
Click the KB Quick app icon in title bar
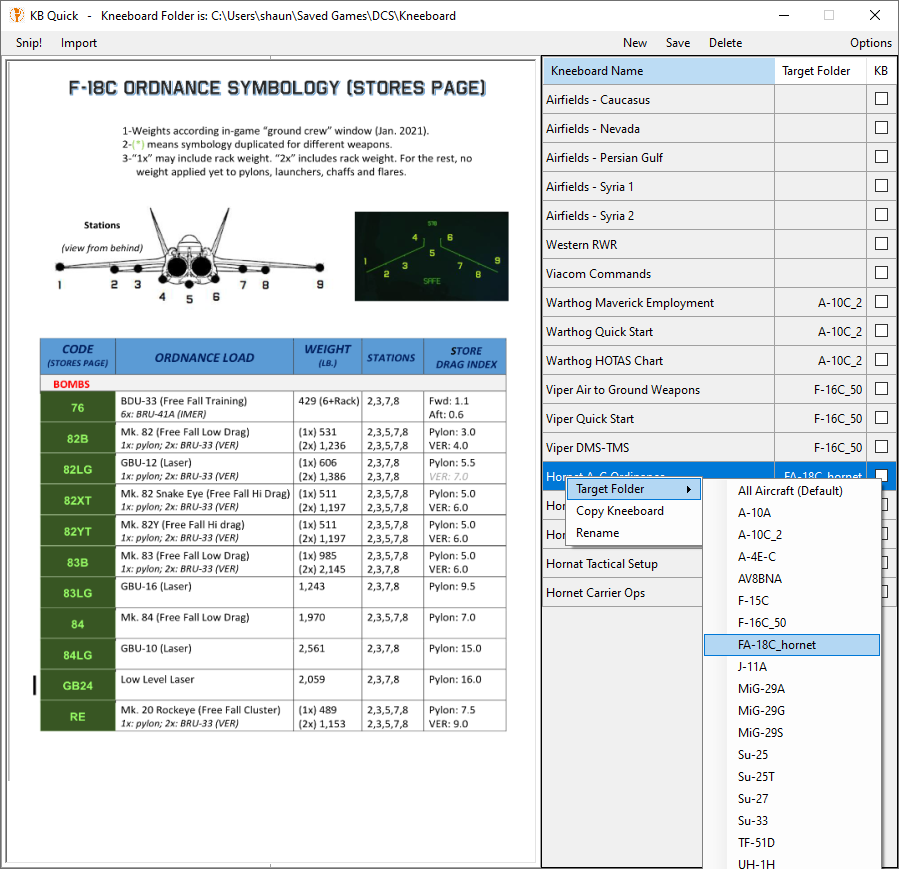pyautogui.click(x=17, y=15)
